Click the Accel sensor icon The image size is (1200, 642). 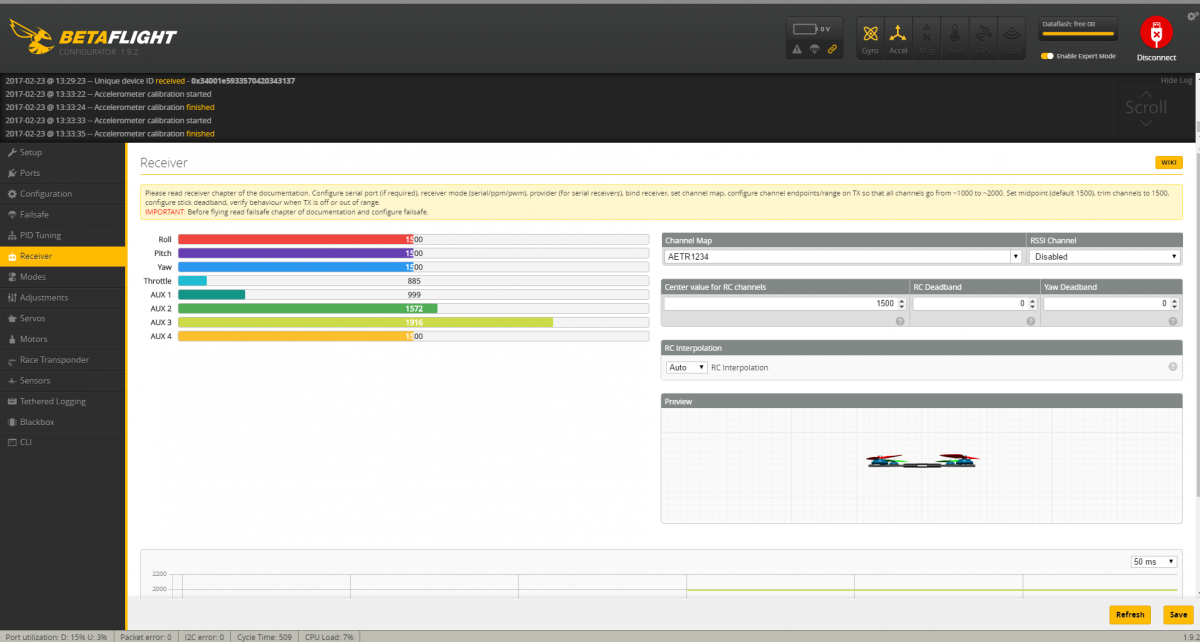pos(899,38)
